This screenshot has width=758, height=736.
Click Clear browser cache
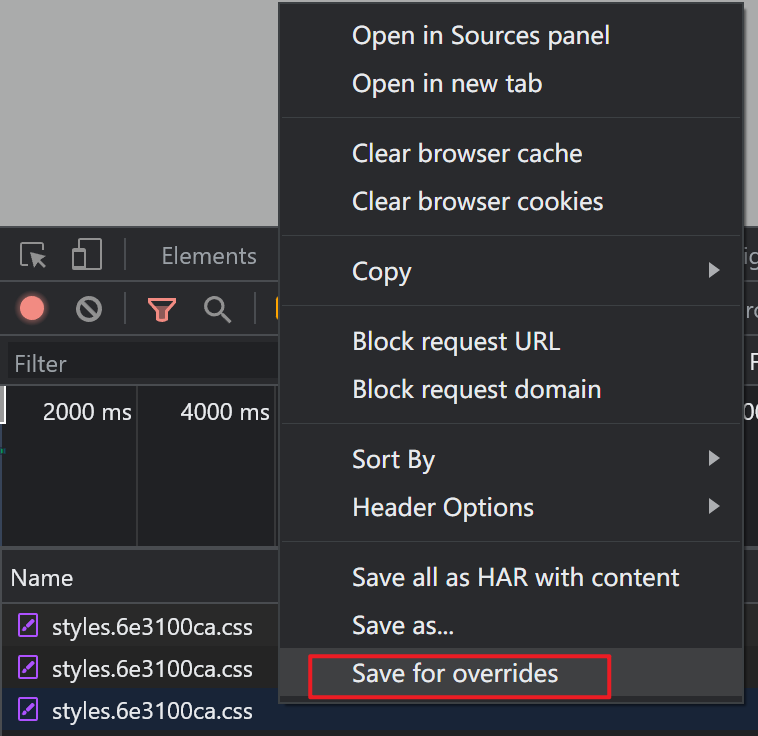467,154
